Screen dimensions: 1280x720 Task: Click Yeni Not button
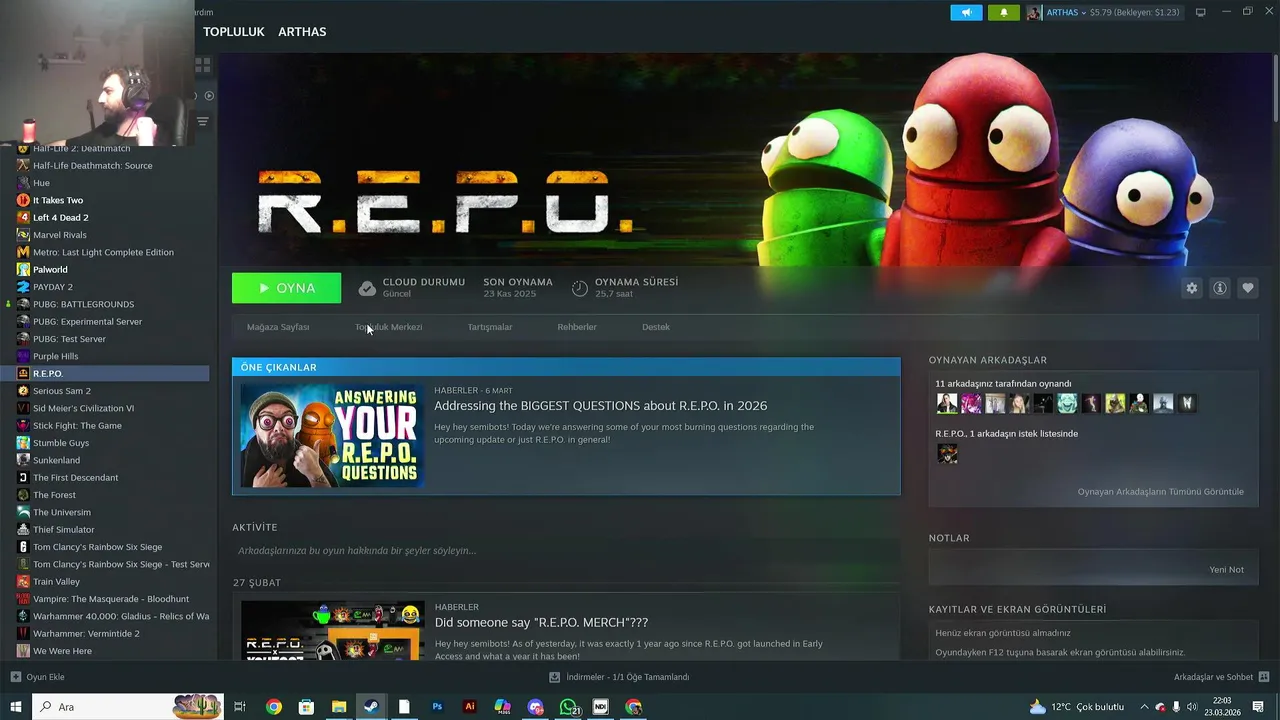1226,570
